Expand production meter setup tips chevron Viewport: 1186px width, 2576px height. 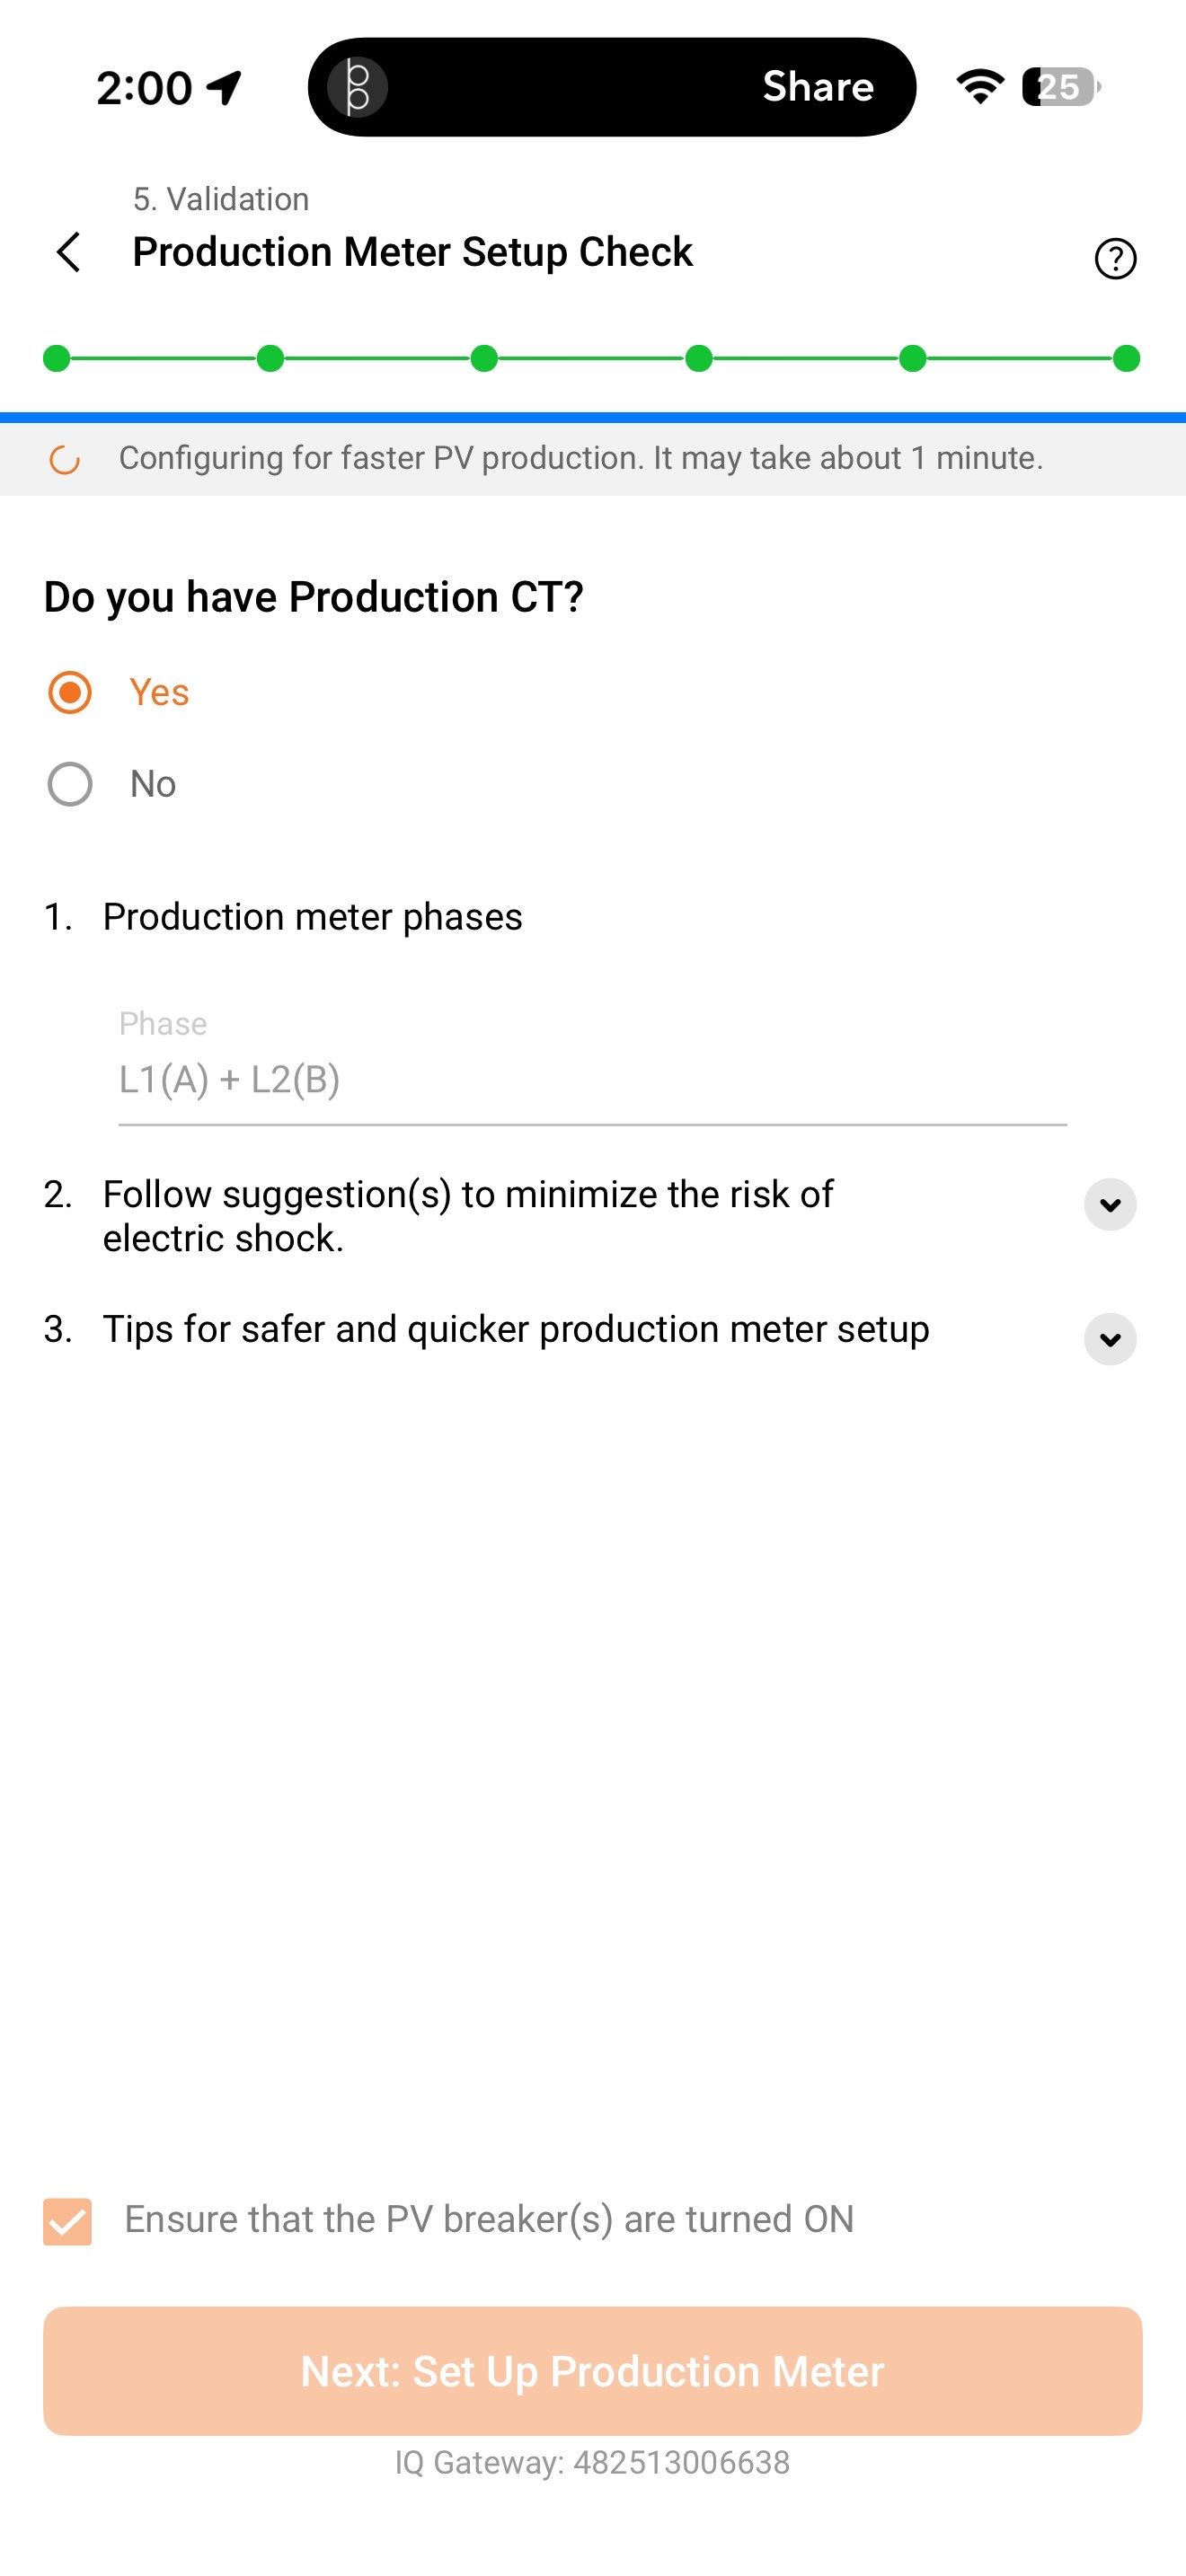1110,1339
